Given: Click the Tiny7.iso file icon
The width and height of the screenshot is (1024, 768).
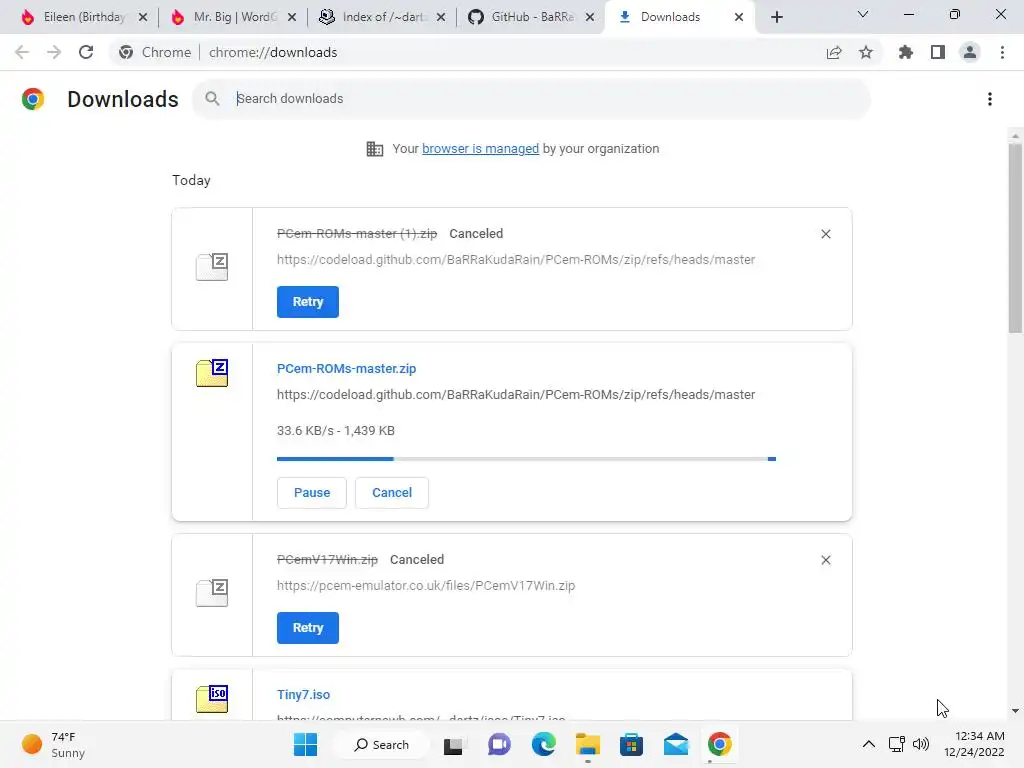Looking at the screenshot, I should point(212,699).
